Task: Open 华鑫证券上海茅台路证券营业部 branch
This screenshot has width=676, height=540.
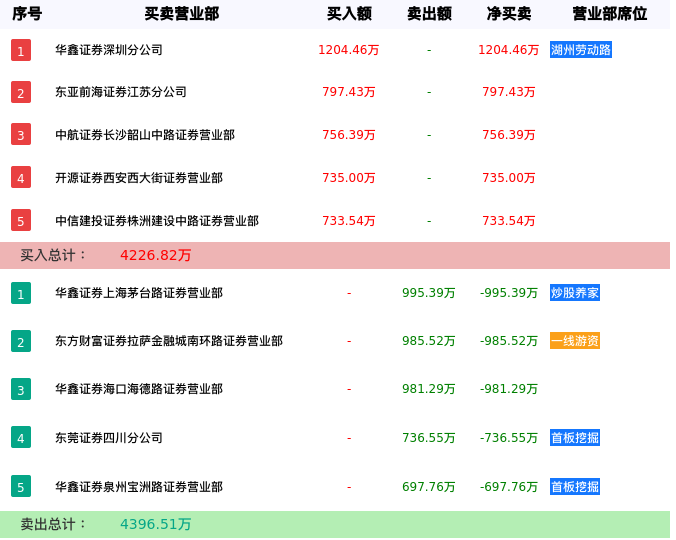Action: pyautogui.click(x=139, y=293)
